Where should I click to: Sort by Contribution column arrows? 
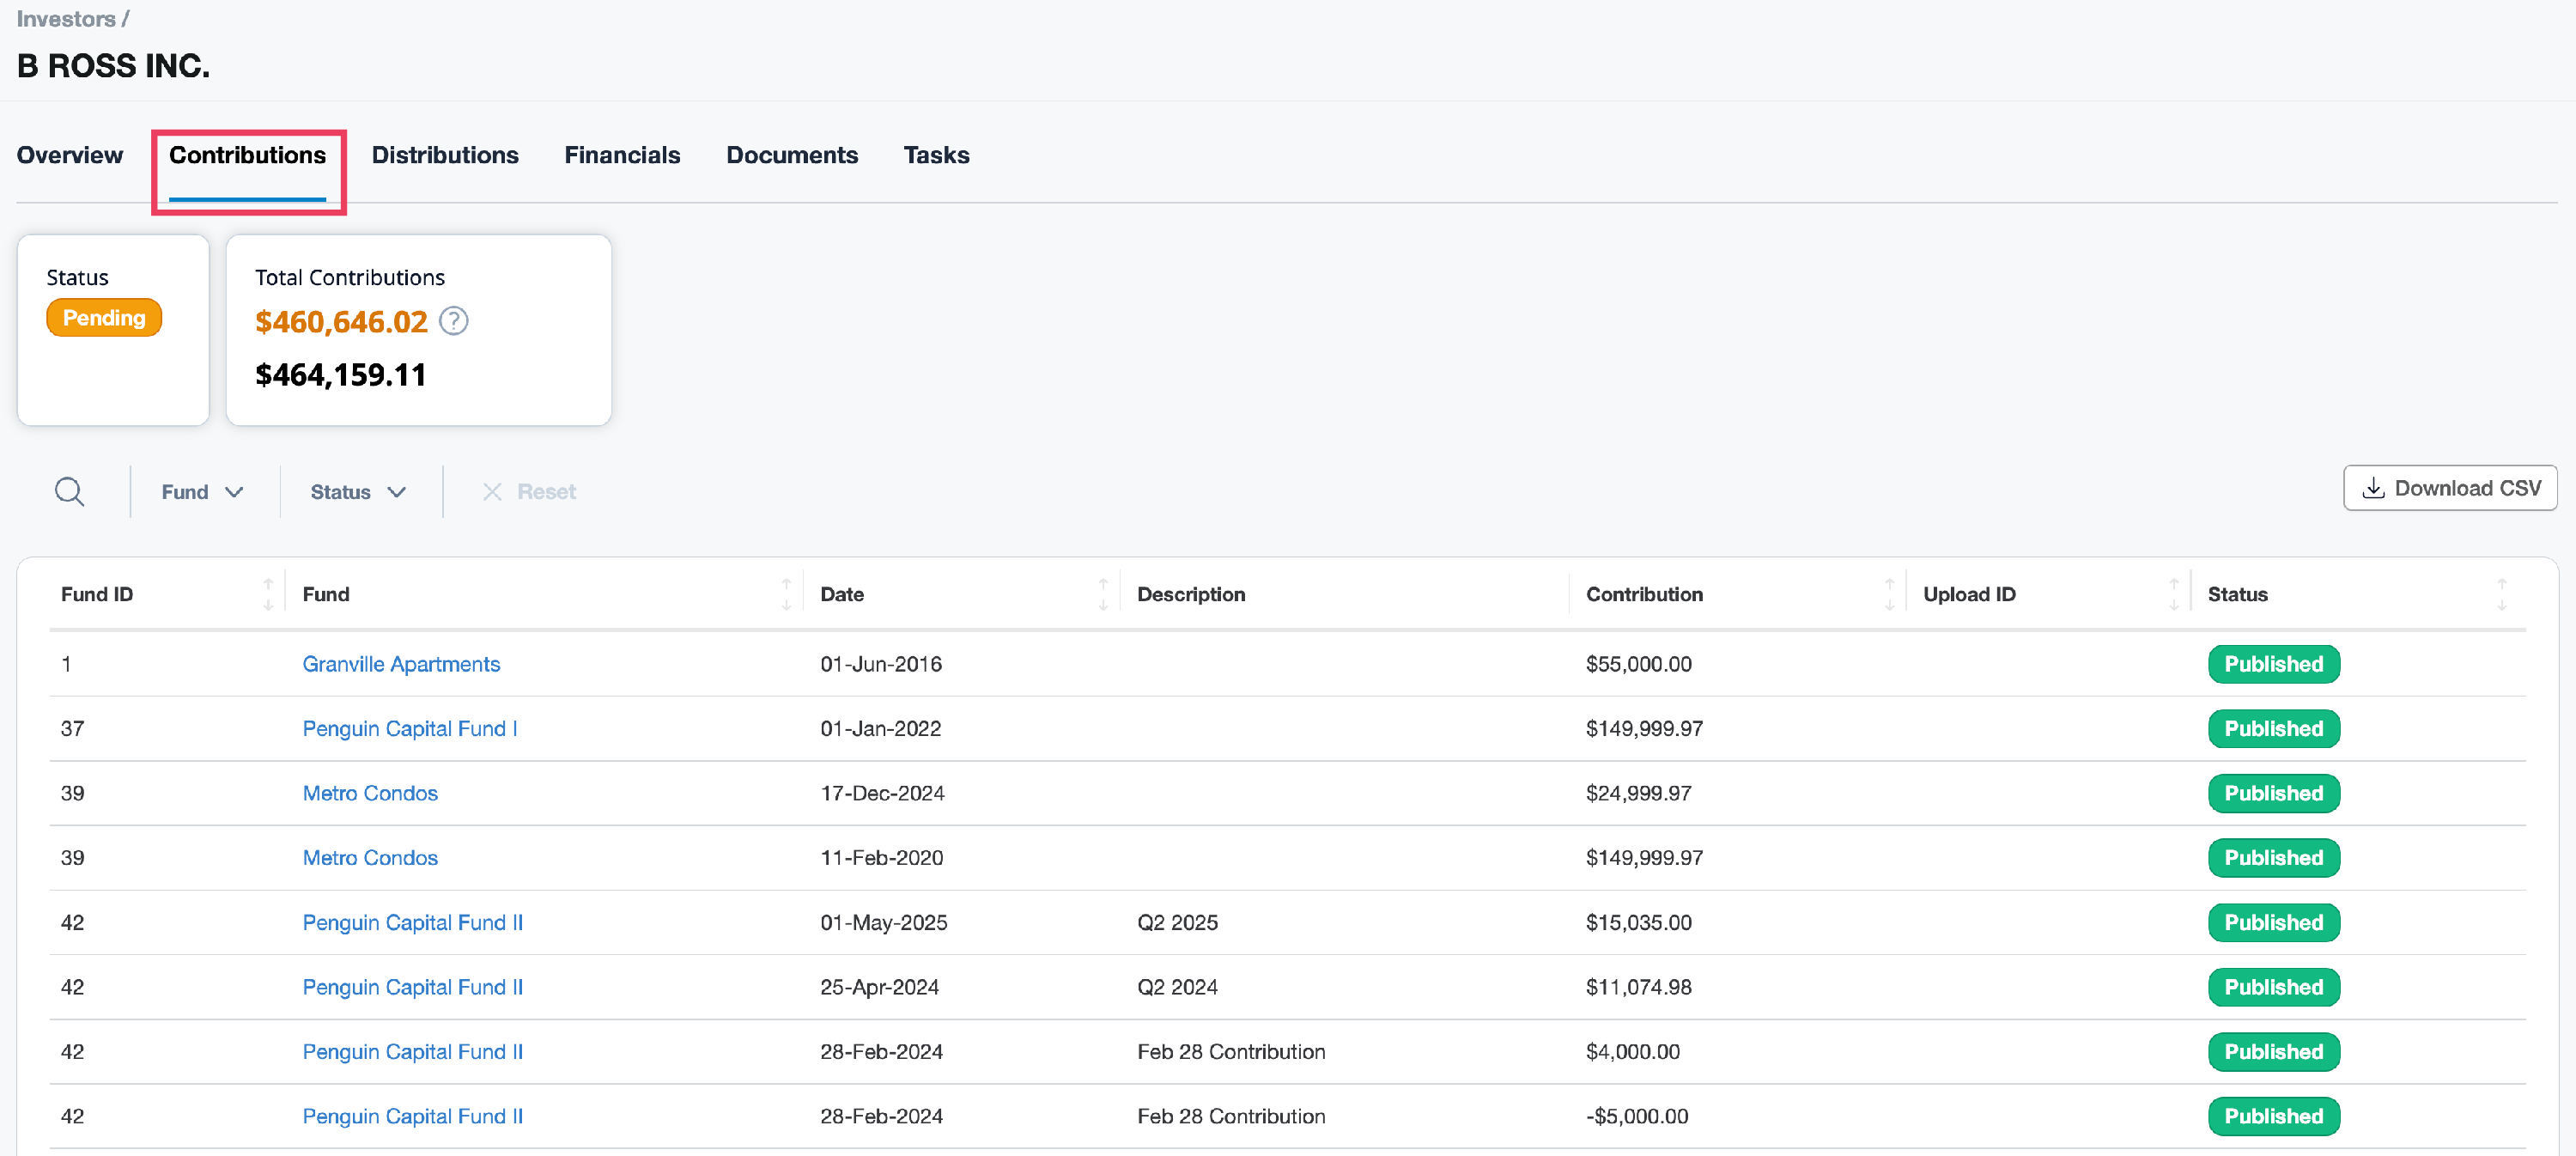1888,594
